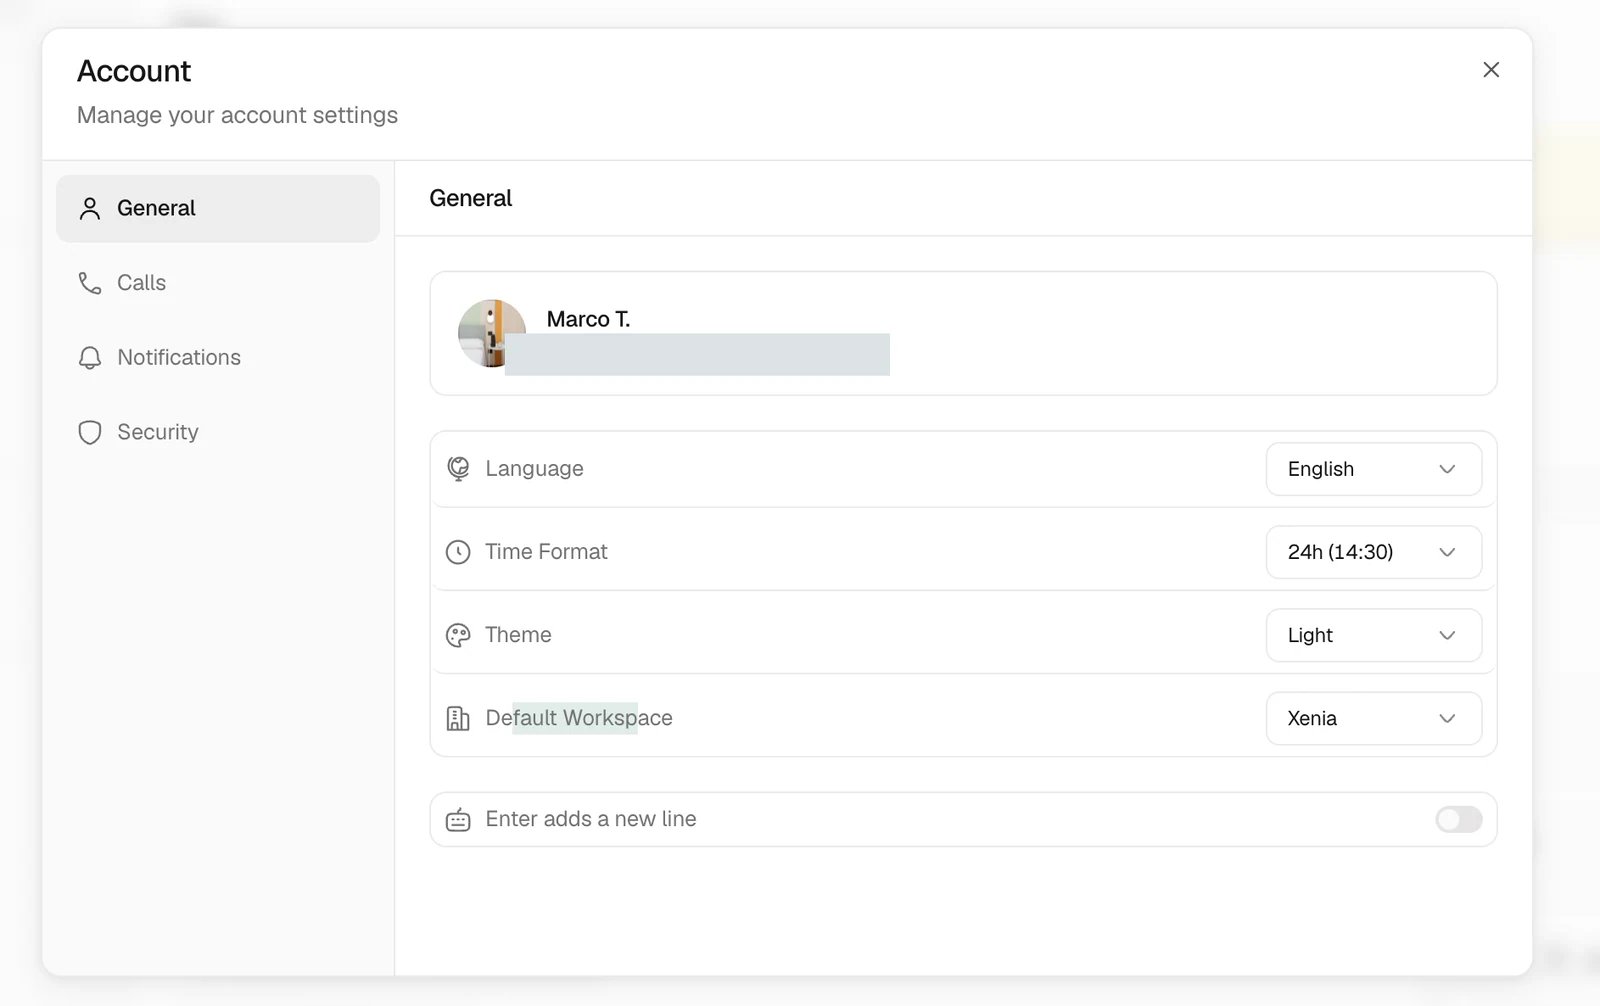Switch to the Calls settings tab
The height and width of the screenshot is (1006, 1600).
[x=218, y=283]
